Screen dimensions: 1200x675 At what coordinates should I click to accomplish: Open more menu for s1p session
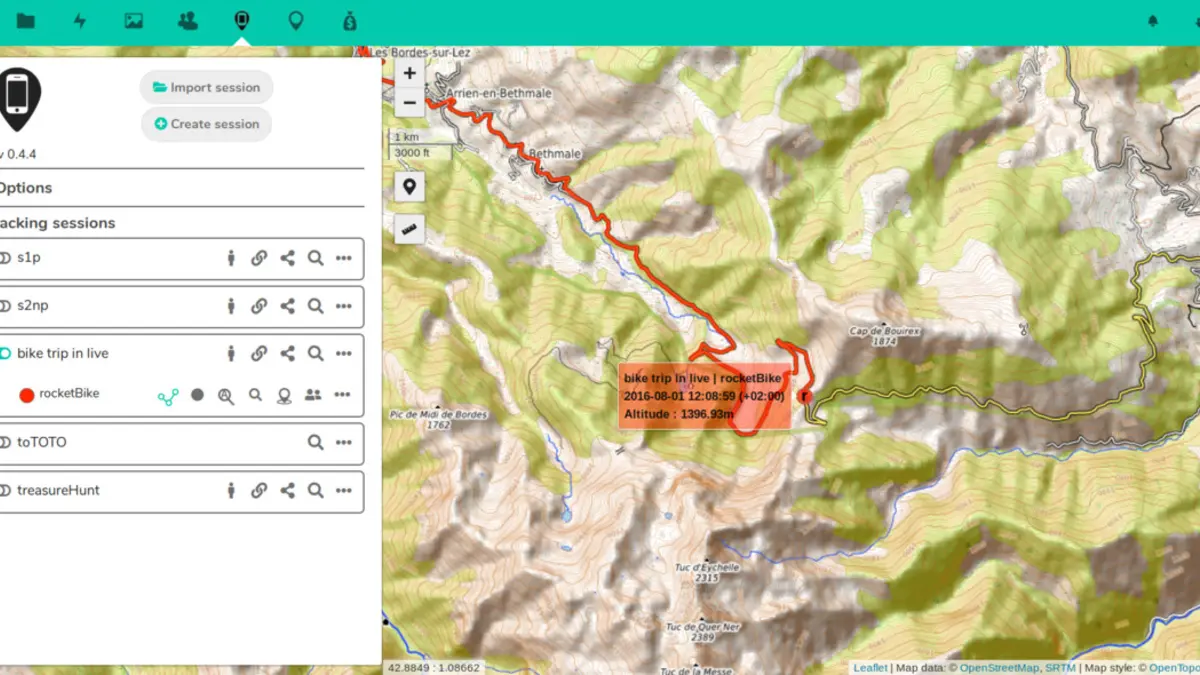click(x=344, y=258)
